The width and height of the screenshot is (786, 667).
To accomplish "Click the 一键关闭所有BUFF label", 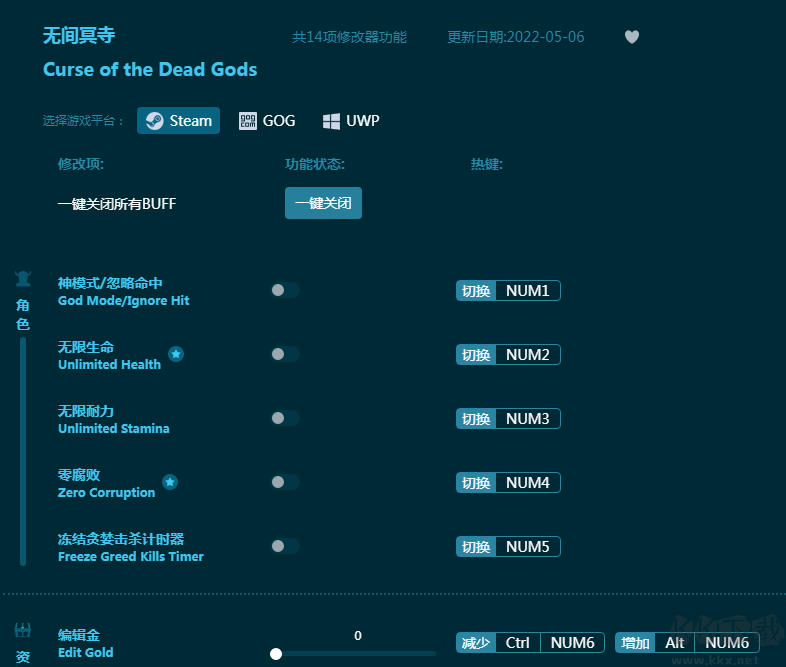I will coord(117,204).
